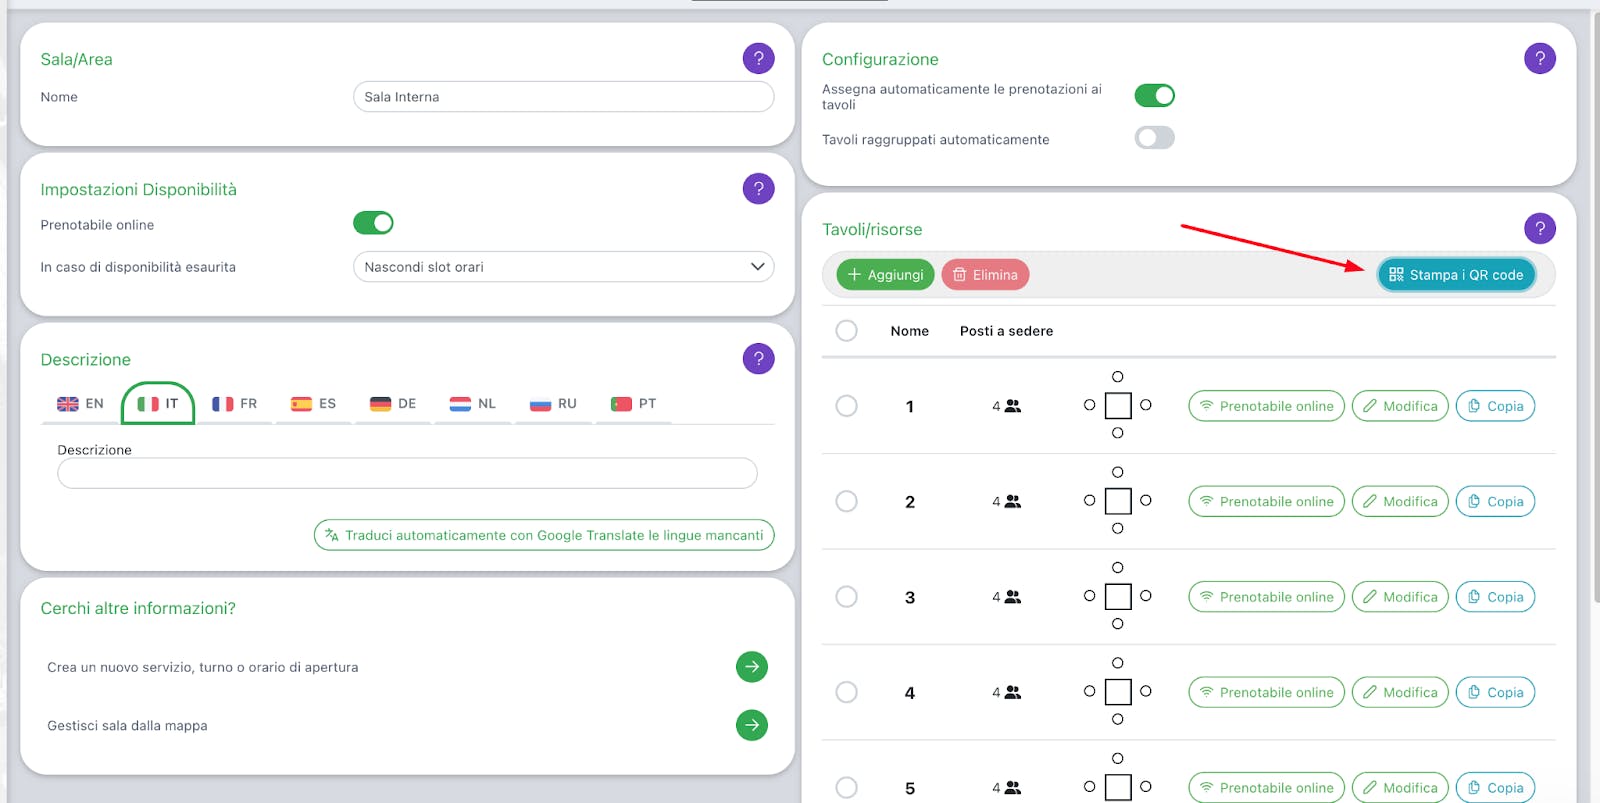
Task: Switch to the FR language tab
Action: pyautogui.click(x=234, y=403)
